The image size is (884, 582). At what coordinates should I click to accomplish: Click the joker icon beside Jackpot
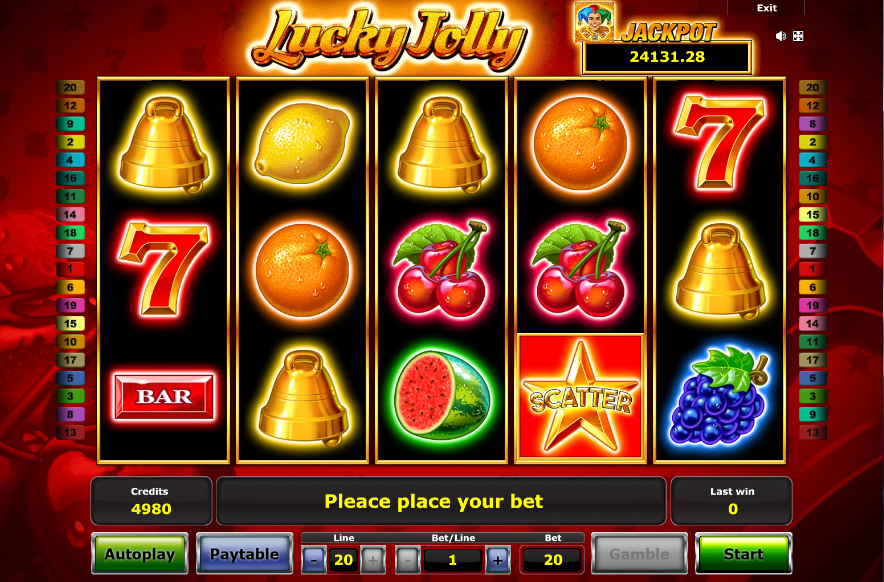coord(594,22)
